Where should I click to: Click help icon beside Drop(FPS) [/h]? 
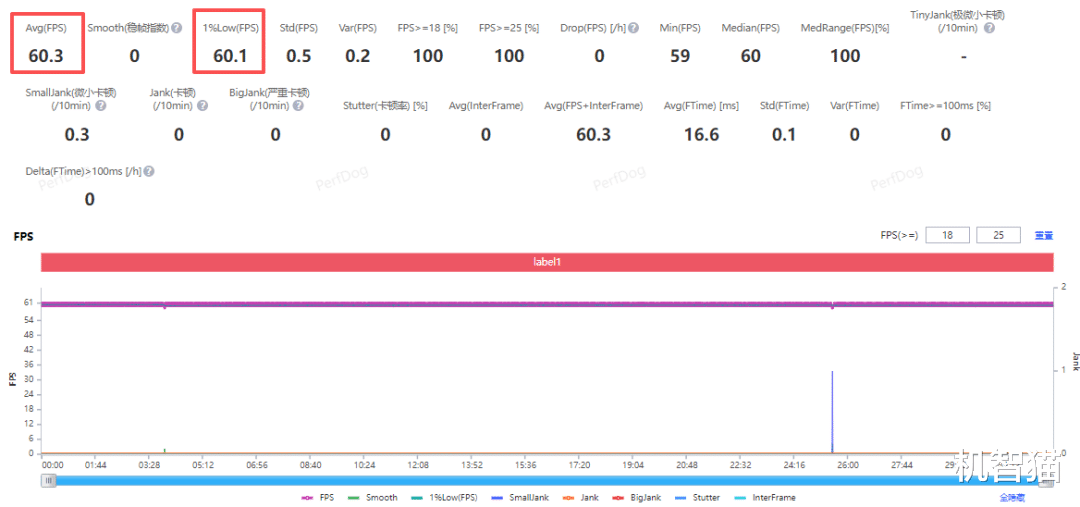point(634,28)
